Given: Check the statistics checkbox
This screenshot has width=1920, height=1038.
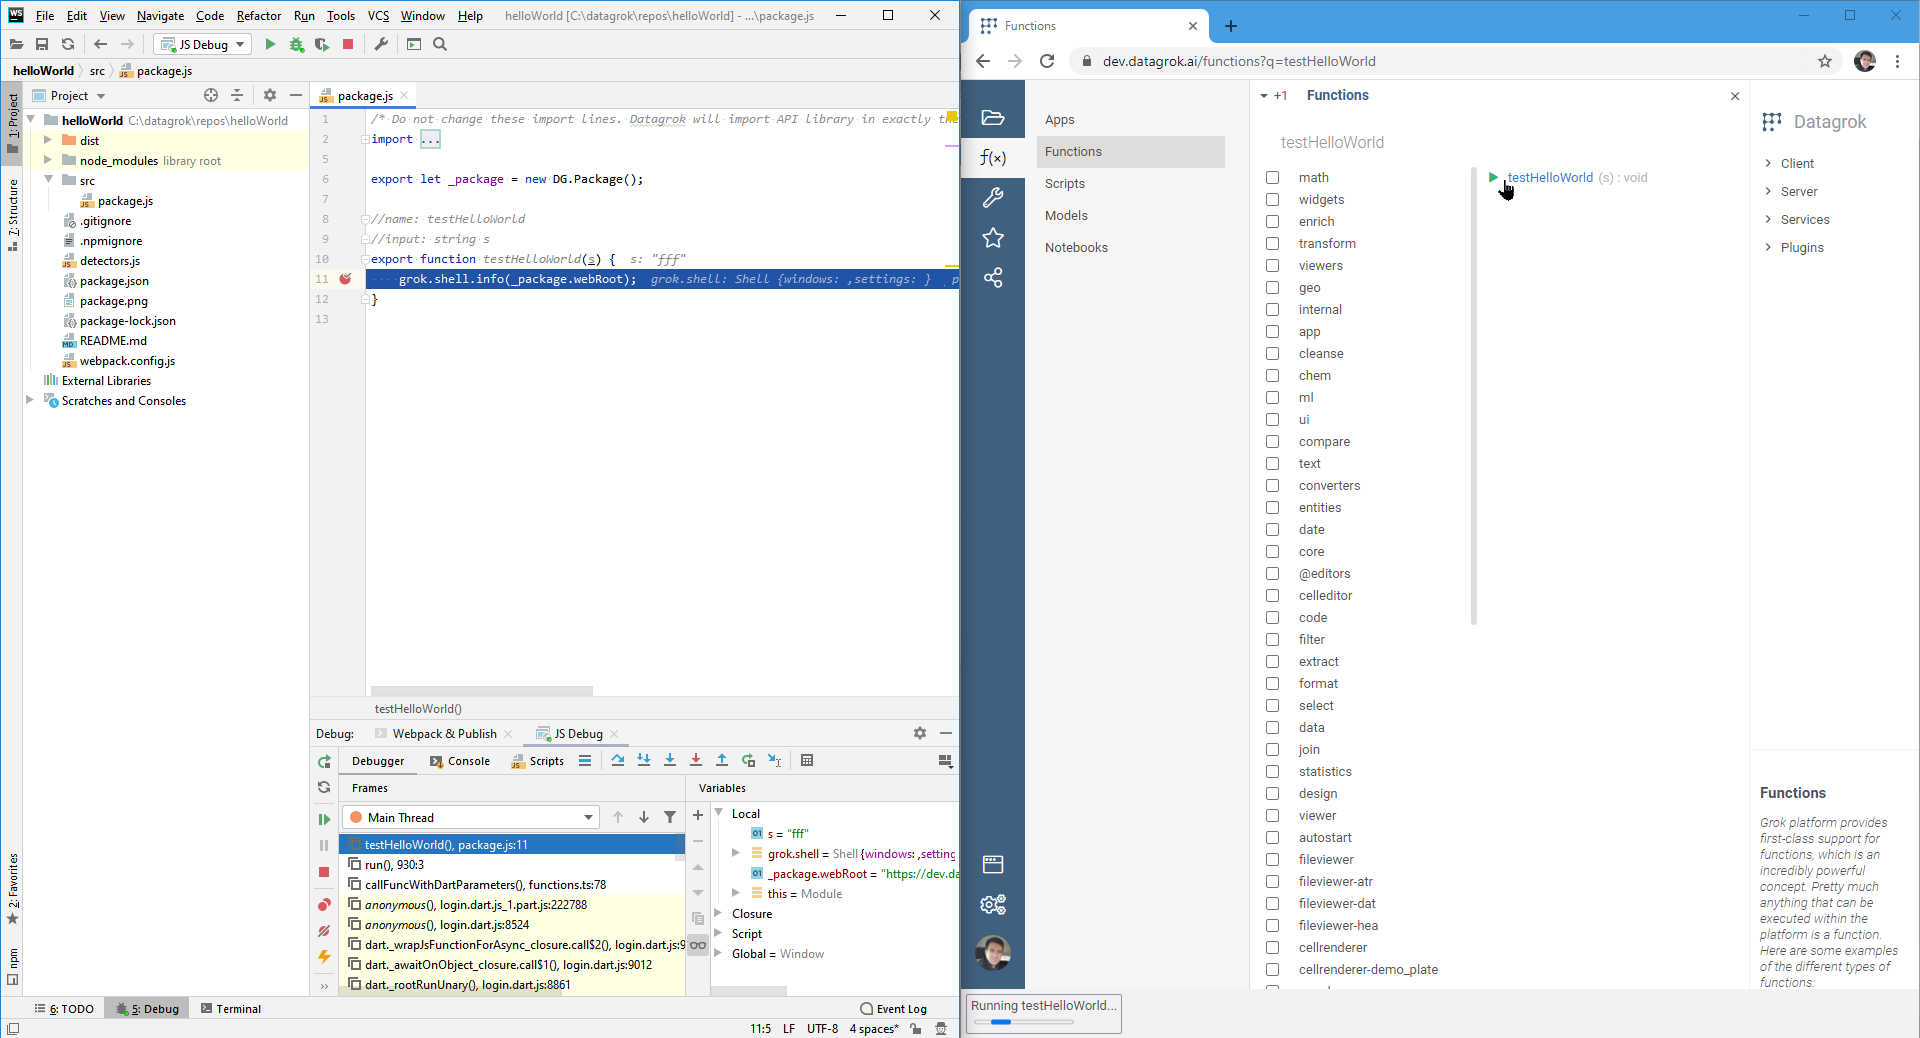Looking at the screenshot, I should coord(1272,771).
